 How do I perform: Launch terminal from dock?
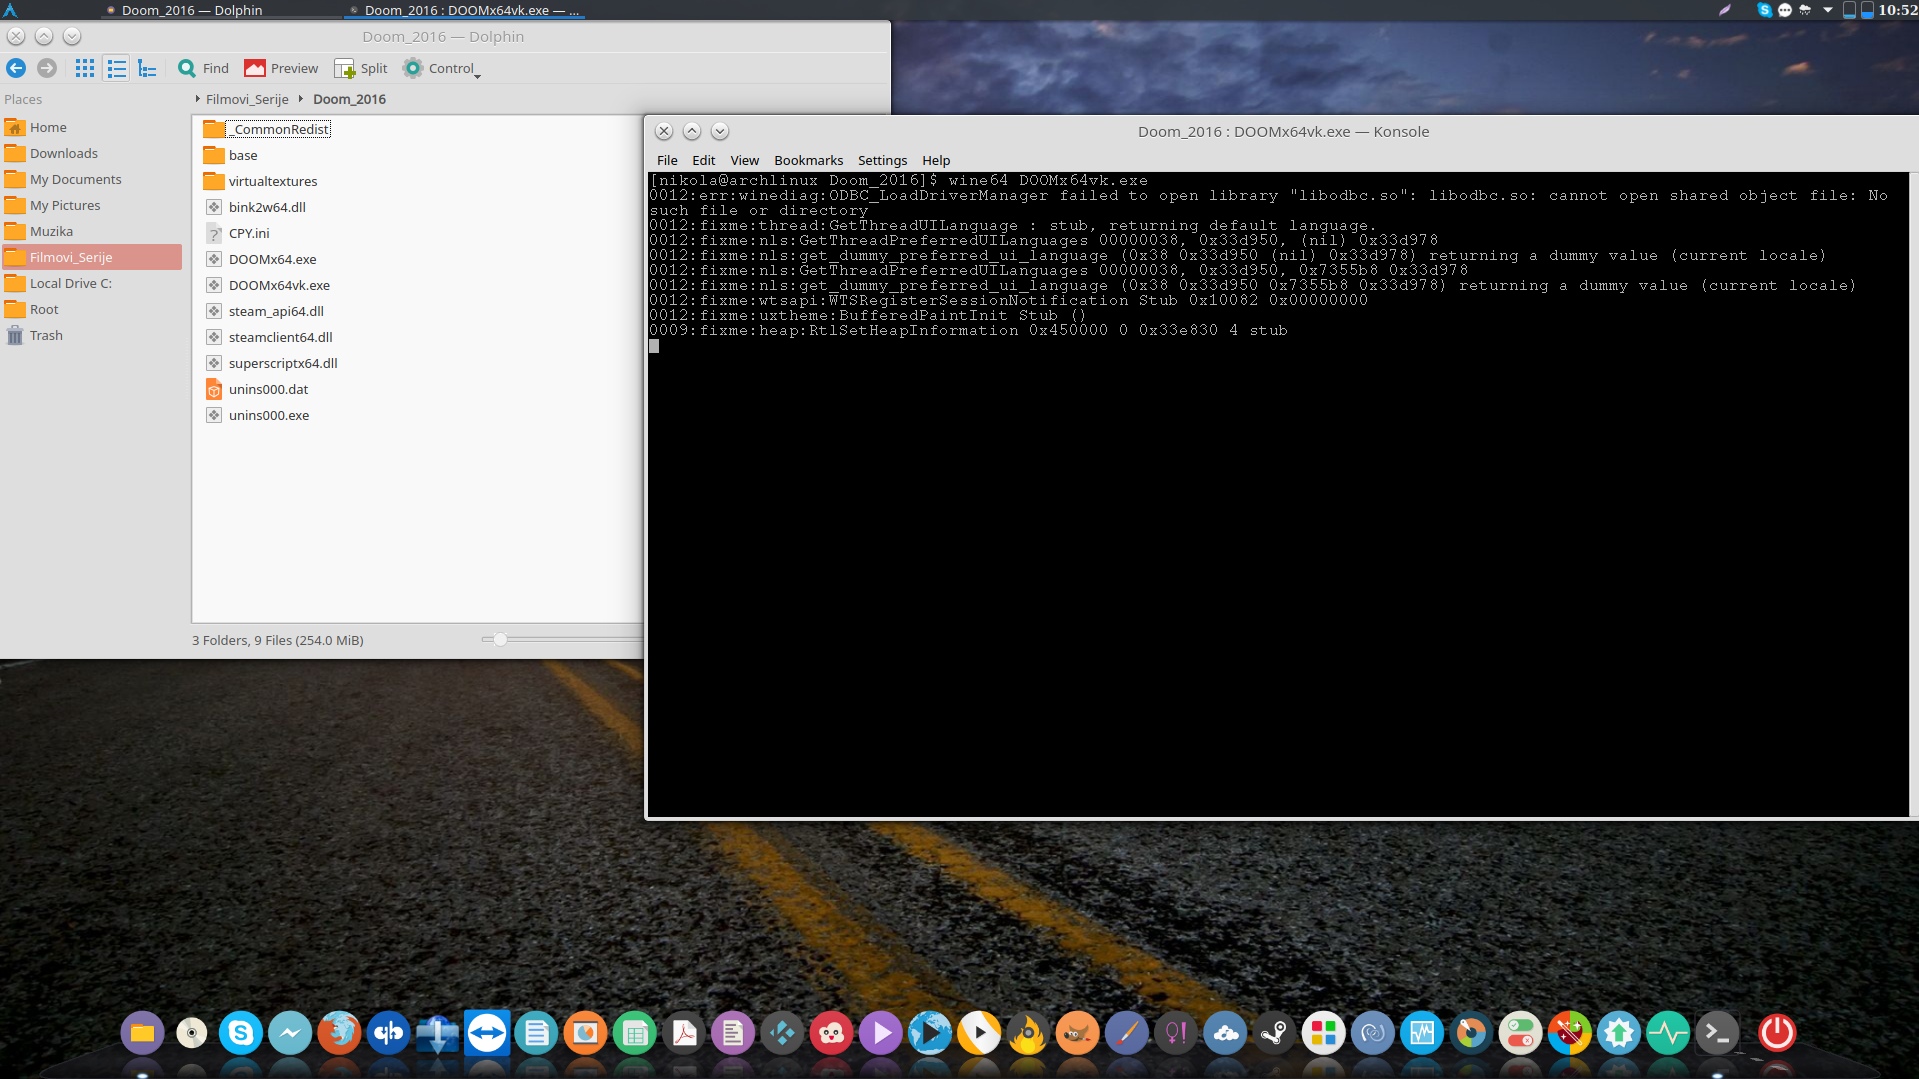[1717, 1033]
